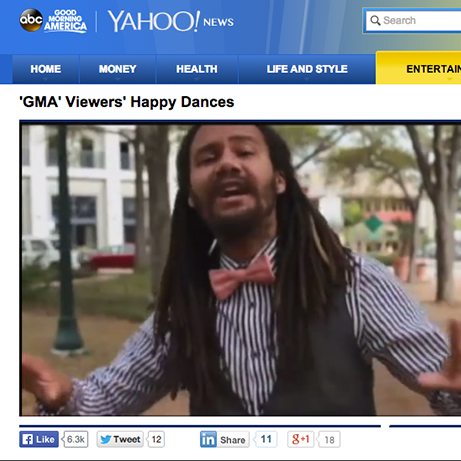This screenshot has height=461, width=461.
Task: Click the Google +1 button
Action: point(301,439)
